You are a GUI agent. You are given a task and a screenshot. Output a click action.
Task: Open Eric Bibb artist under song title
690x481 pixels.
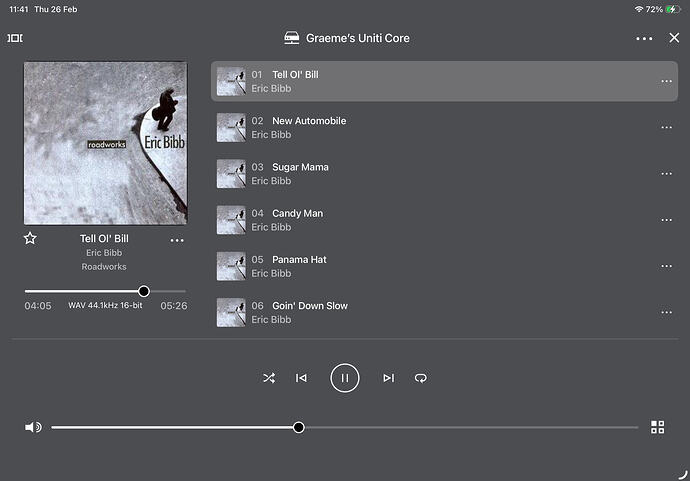(104, 253)
